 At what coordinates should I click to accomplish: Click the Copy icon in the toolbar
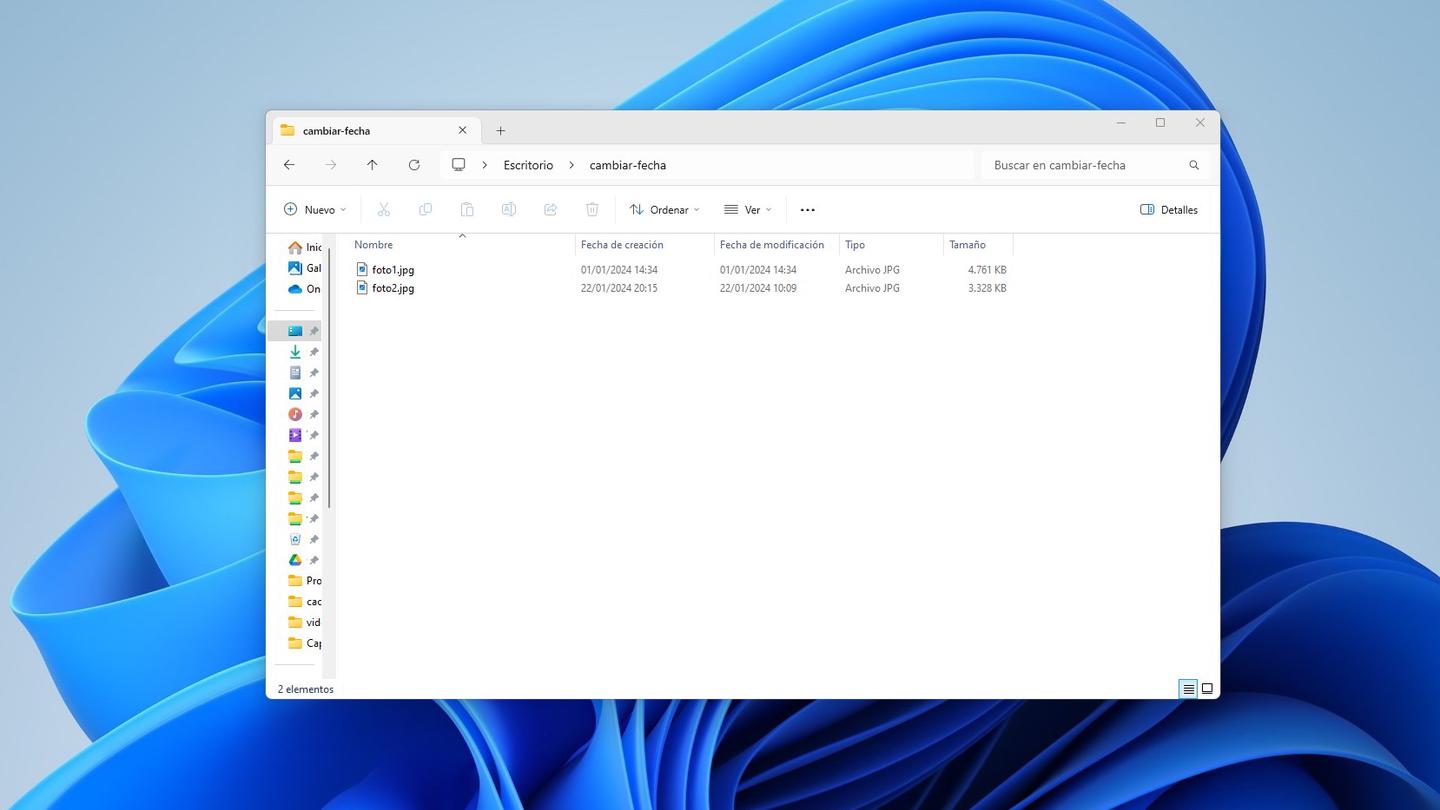click(x=425, y=209)
